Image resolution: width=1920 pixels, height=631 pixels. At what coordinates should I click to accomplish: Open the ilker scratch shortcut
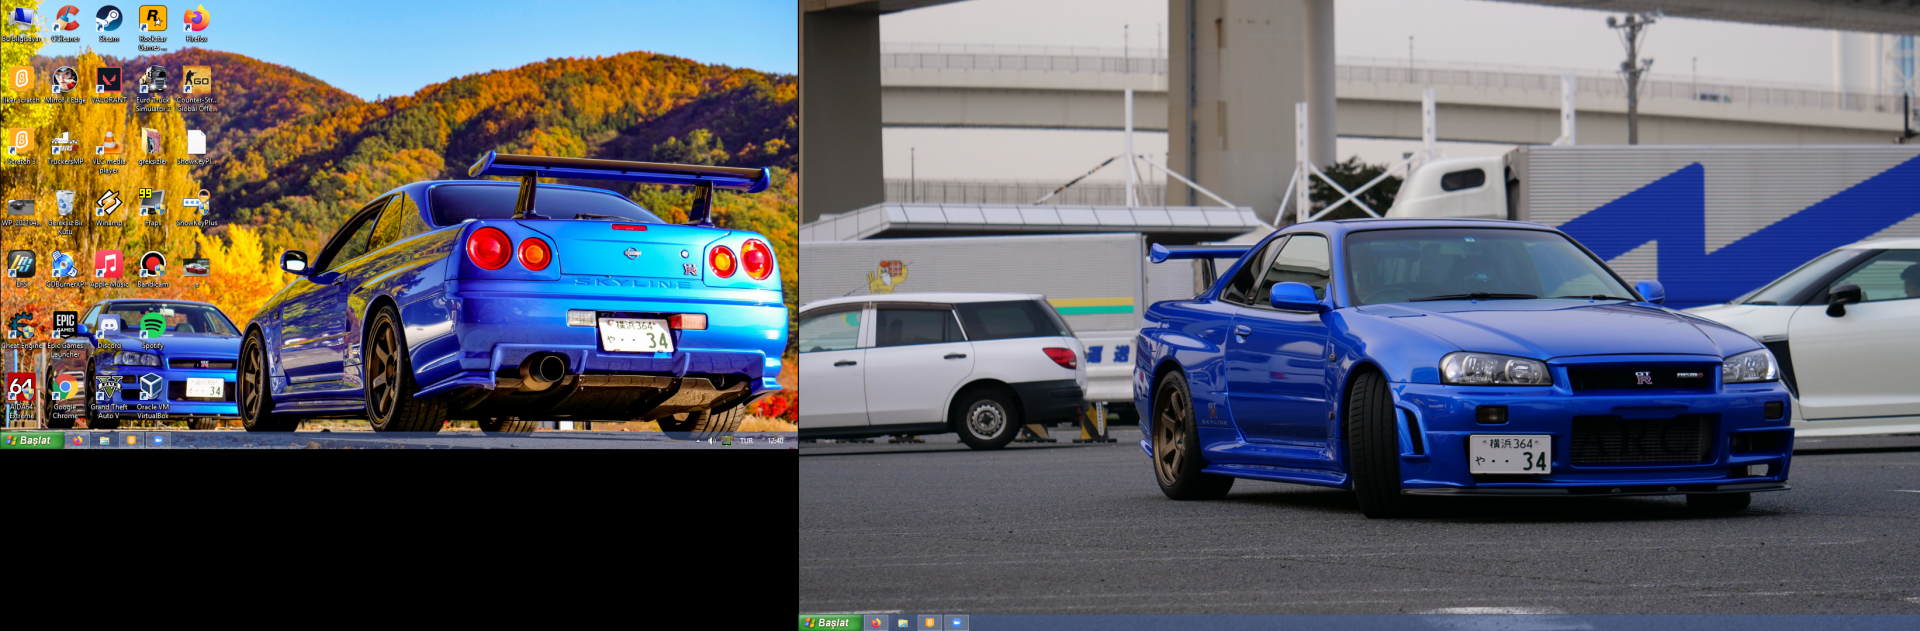coord(21,85)
